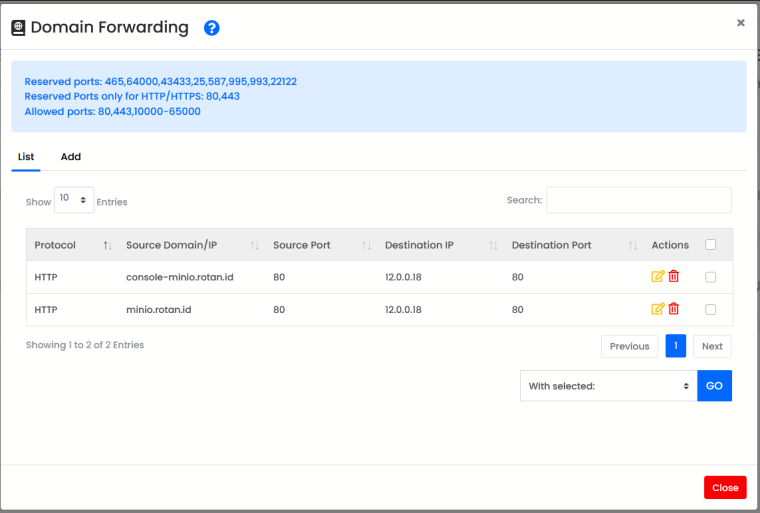Screen dimensions: 760x513
Task: Click the minio.rotan.id domain cell
Action: pyautogui.click(x=158, y=309)
